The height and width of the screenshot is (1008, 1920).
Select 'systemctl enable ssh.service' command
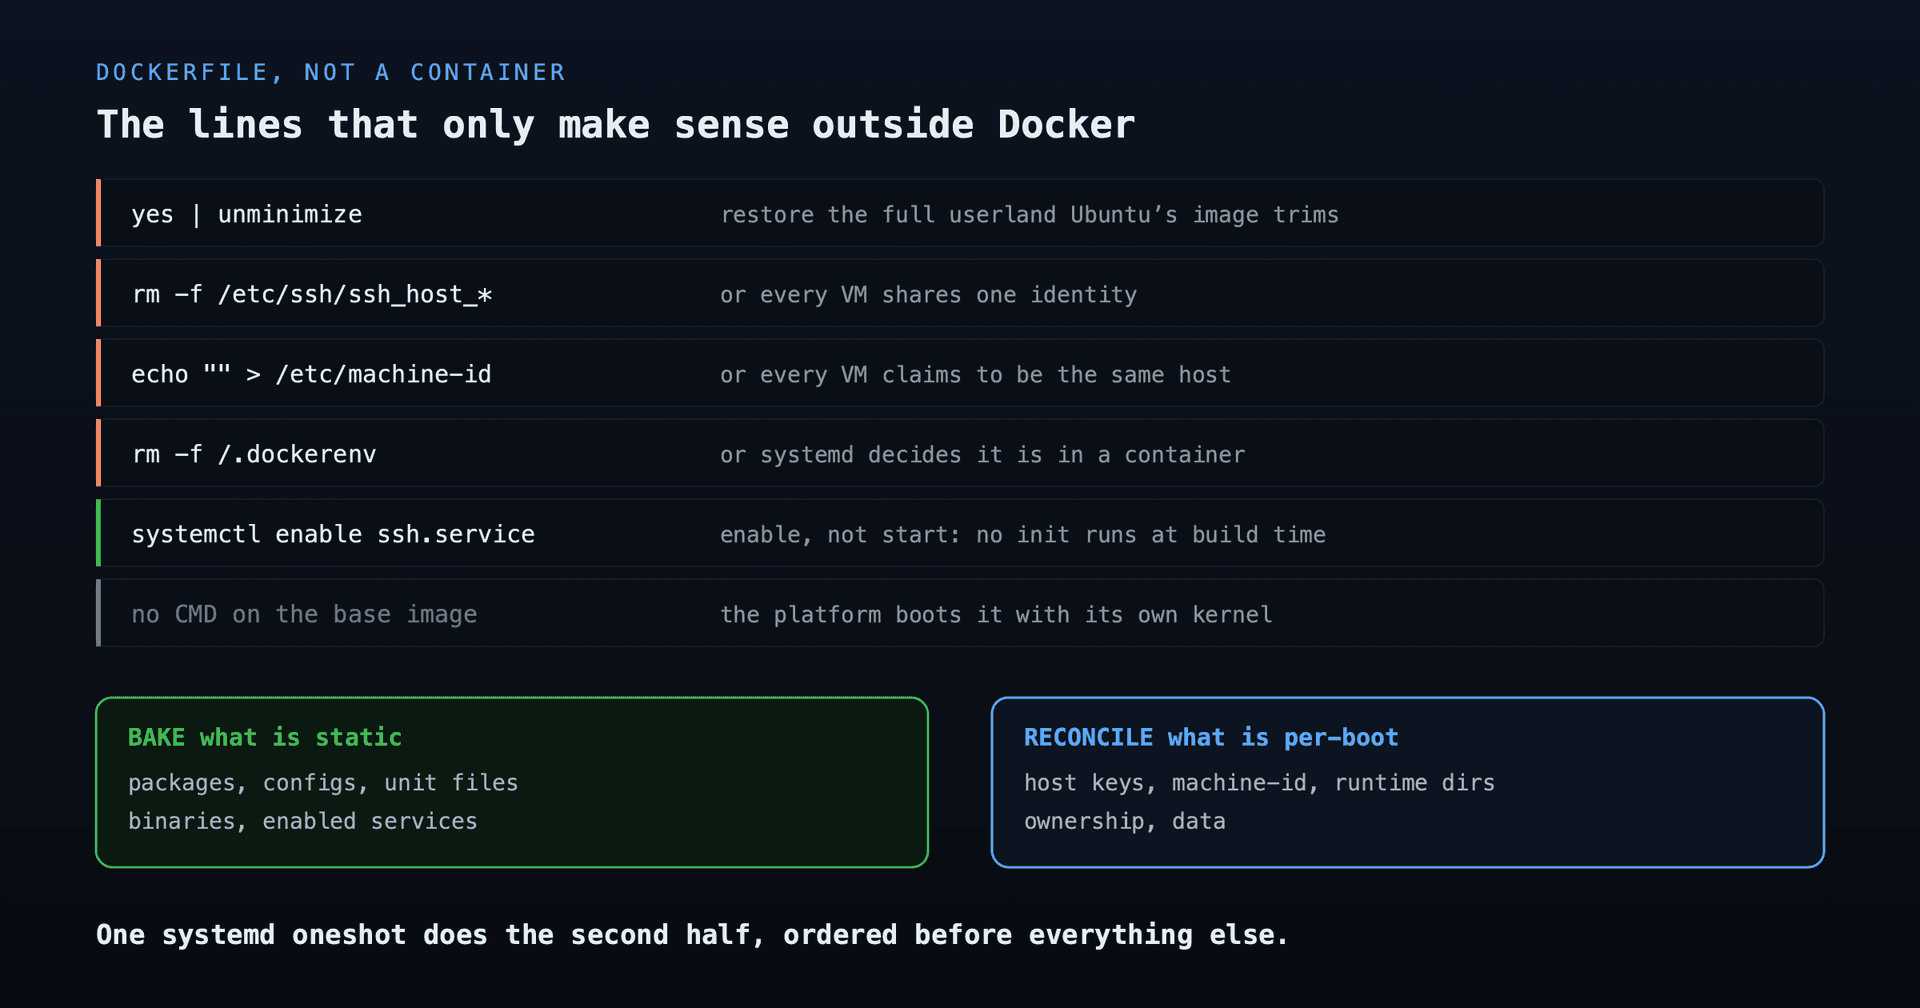point(333,534)
